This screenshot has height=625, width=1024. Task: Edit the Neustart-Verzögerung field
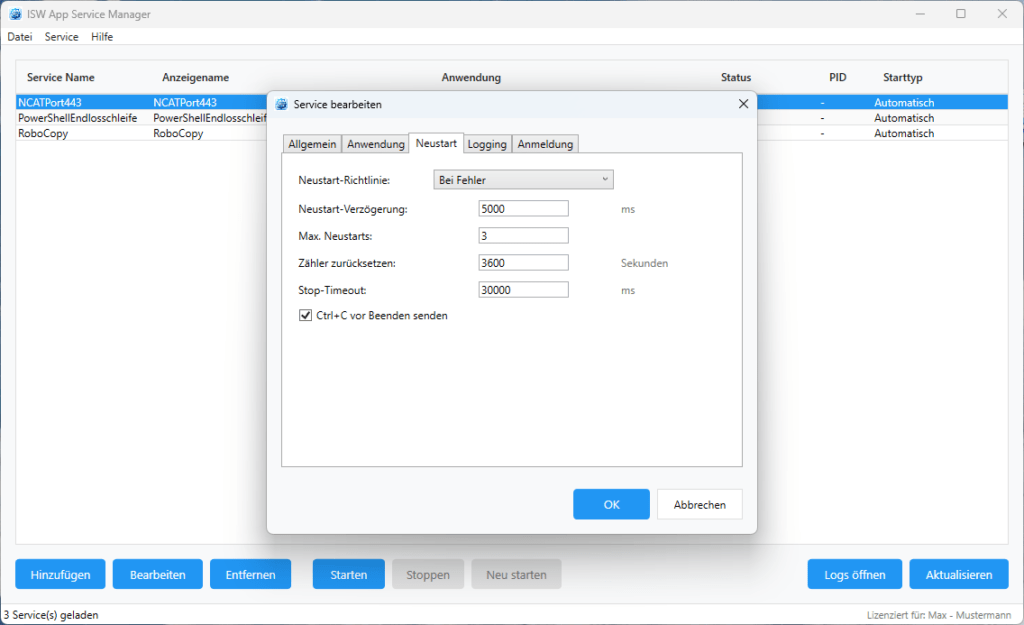point(523,208)
